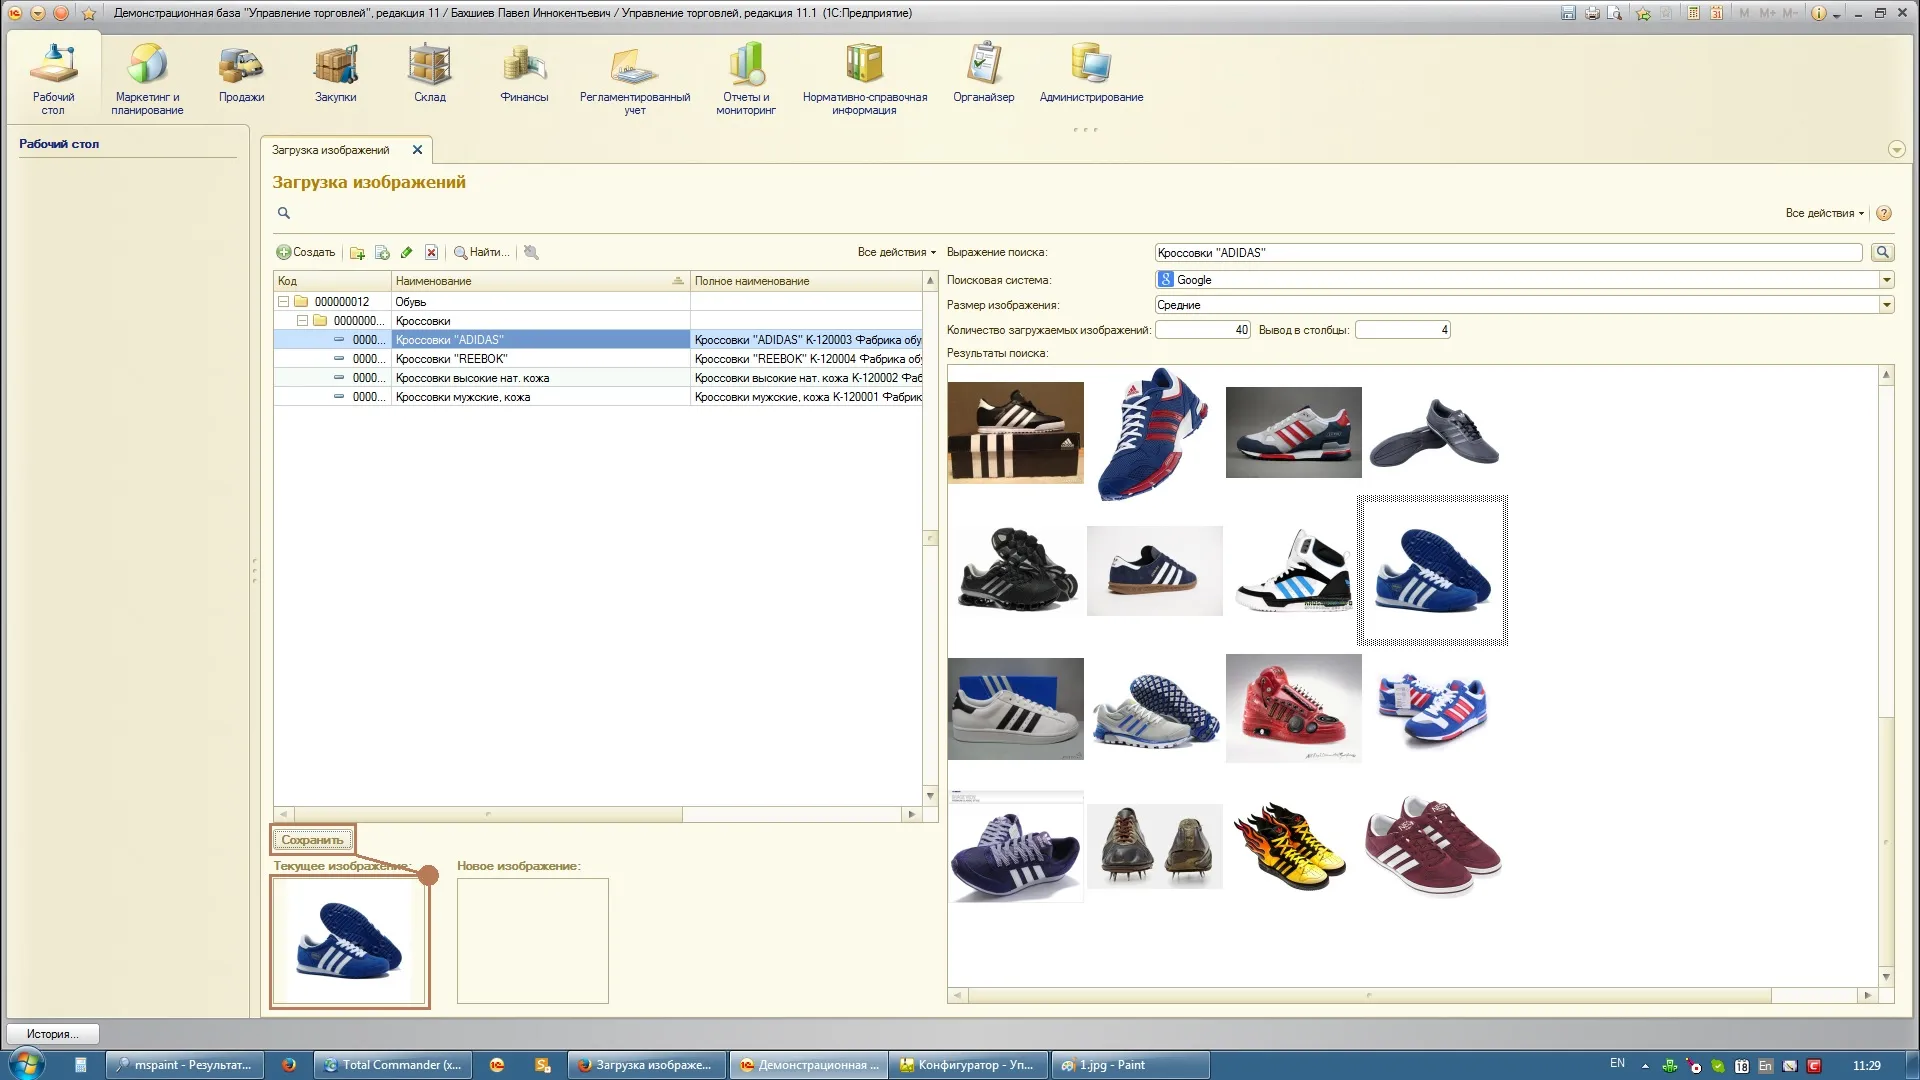Viewport: 1920px width, 1080px height.
Task: Click the green pencil edit icon
Action: coord(406,253)
